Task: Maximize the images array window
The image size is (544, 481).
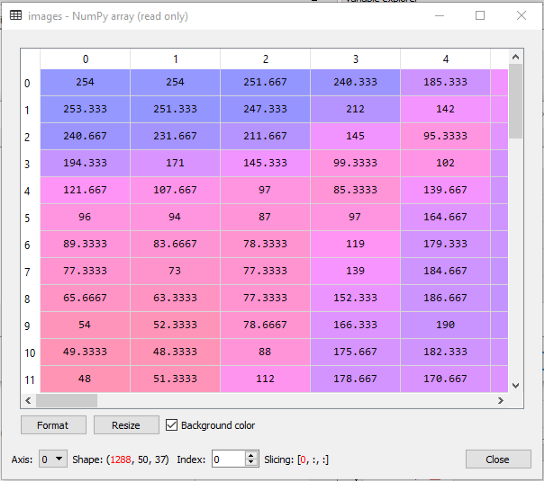Action: pos(480,16)
